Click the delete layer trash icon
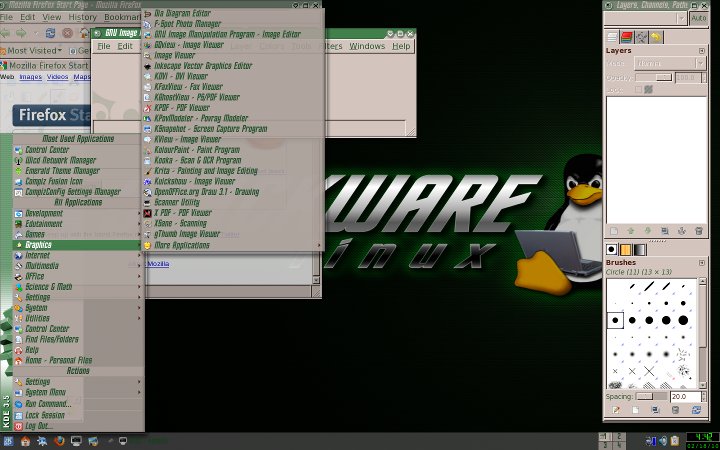Screen dimensions: 720x450 pyautogui.click(x=698, y=231)
